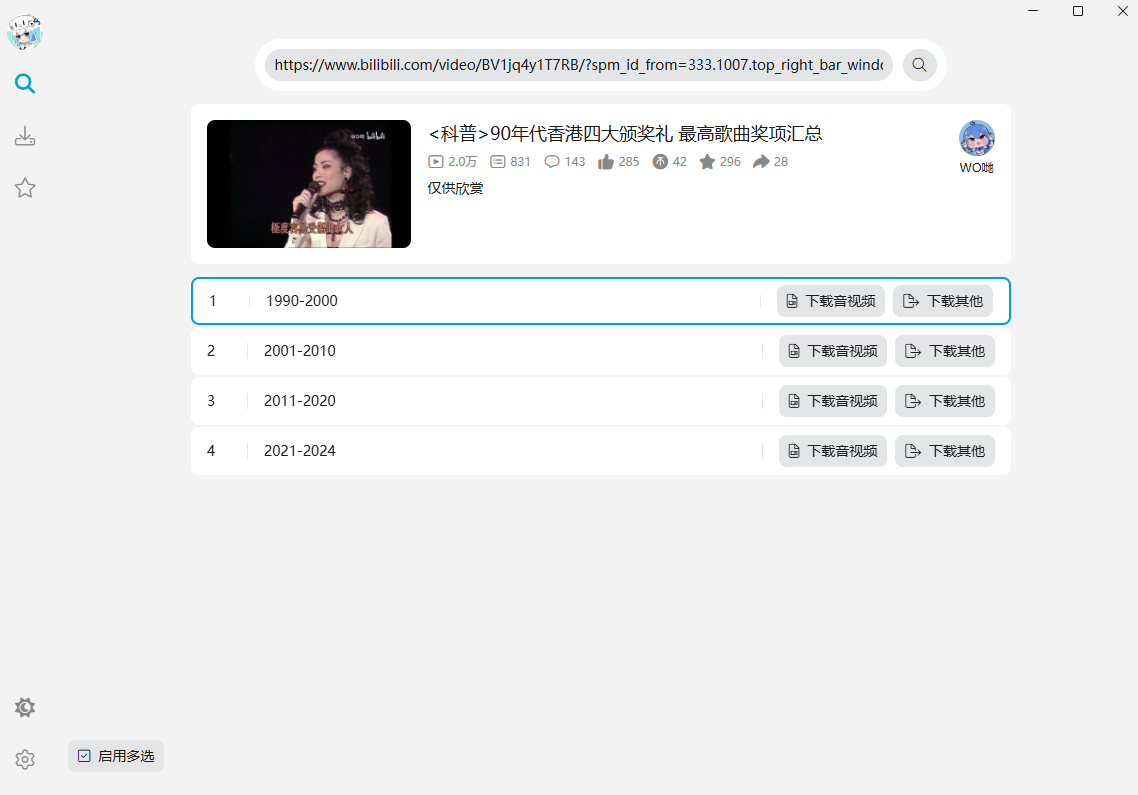Download other files for 2001-2010
The width and height of the screenshot is (1138, 795).
coord(944,351)
